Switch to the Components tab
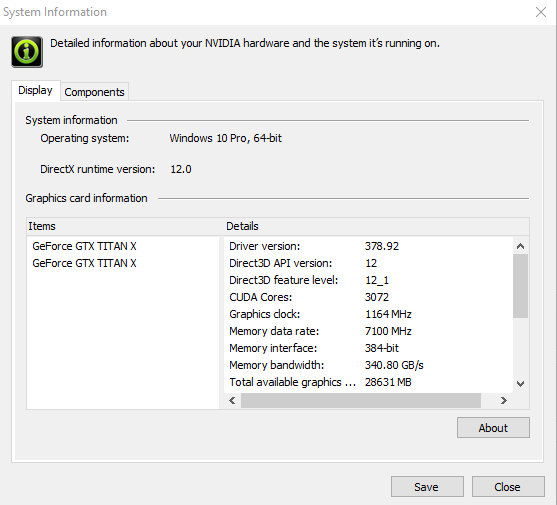Image resolution: width=557 pixels, height=505 pixels. click(x=94, y=92)
